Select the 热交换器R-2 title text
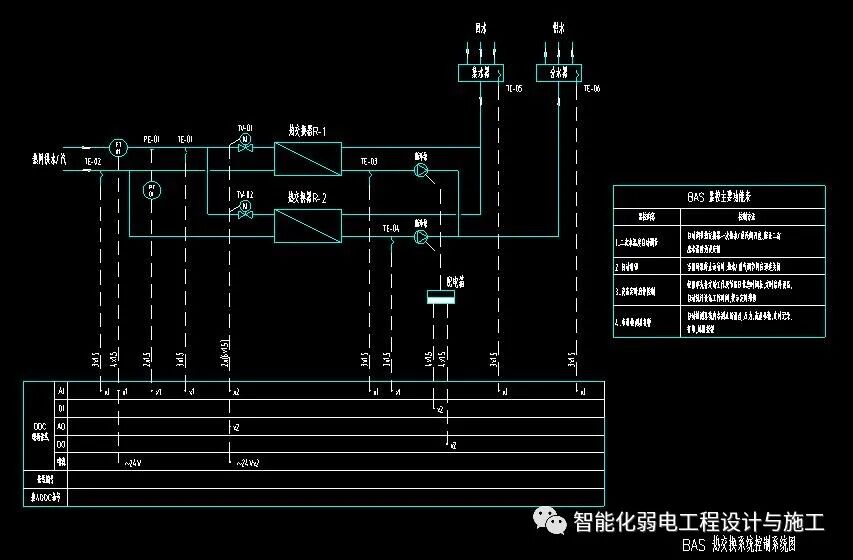The height and width of the screenshot is (560, 853). pos(307,198)
